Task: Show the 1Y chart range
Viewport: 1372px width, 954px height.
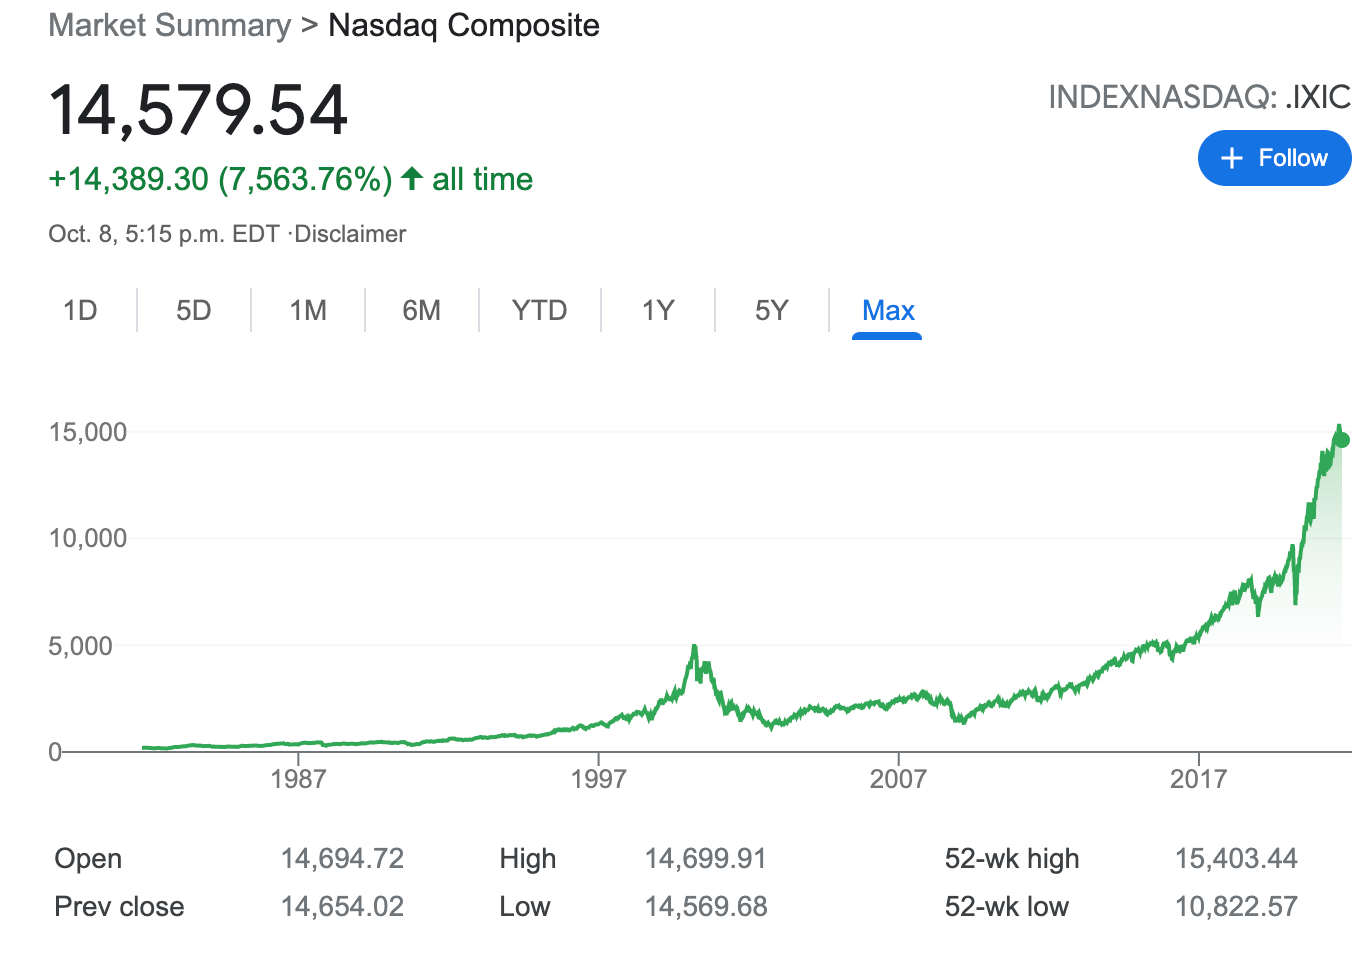Action: (x=658, y=310)
